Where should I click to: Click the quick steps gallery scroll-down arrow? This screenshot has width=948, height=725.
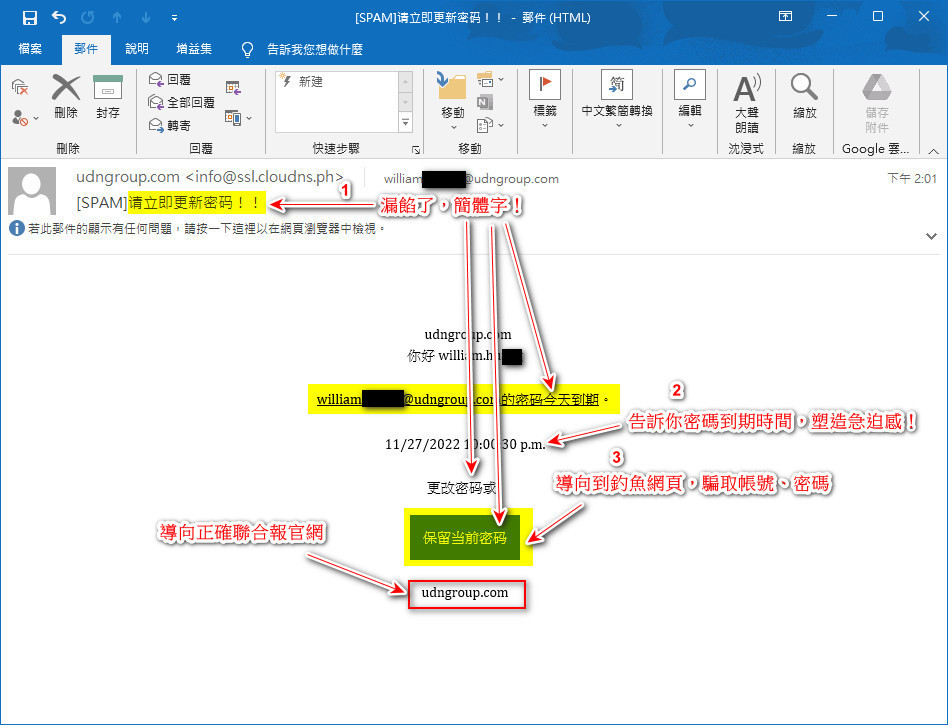[x=406, y=102]
